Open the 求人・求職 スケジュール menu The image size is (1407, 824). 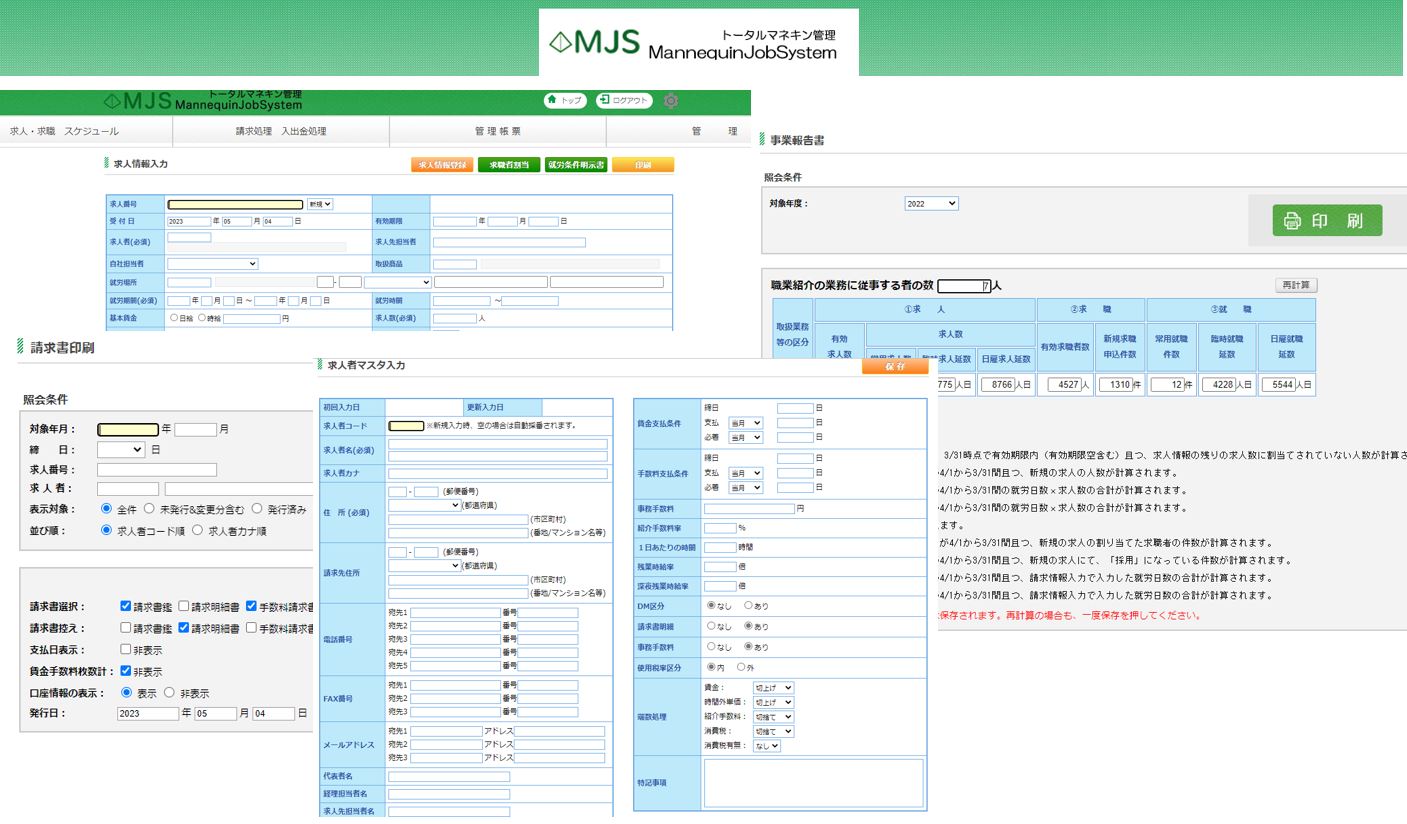(64, 131)
